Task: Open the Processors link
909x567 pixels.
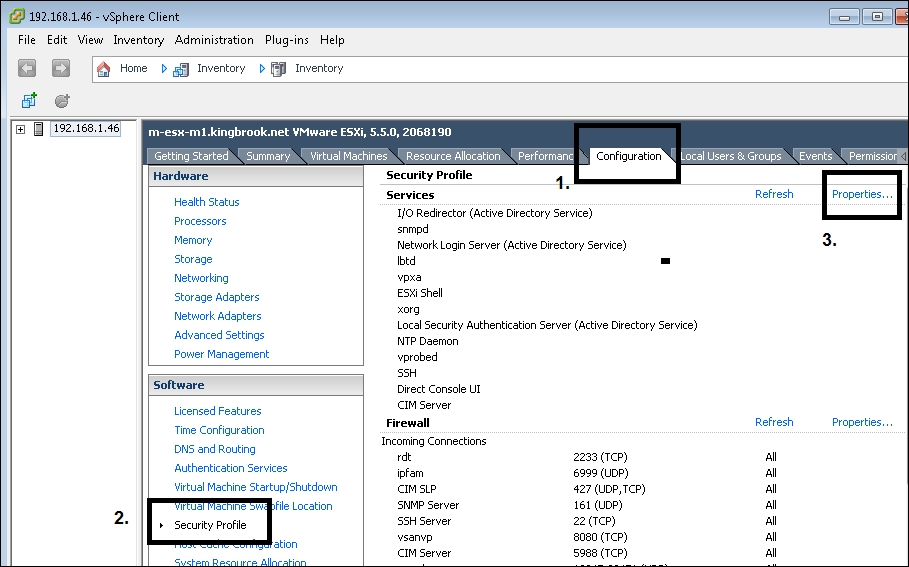Action: pos(200,221)
